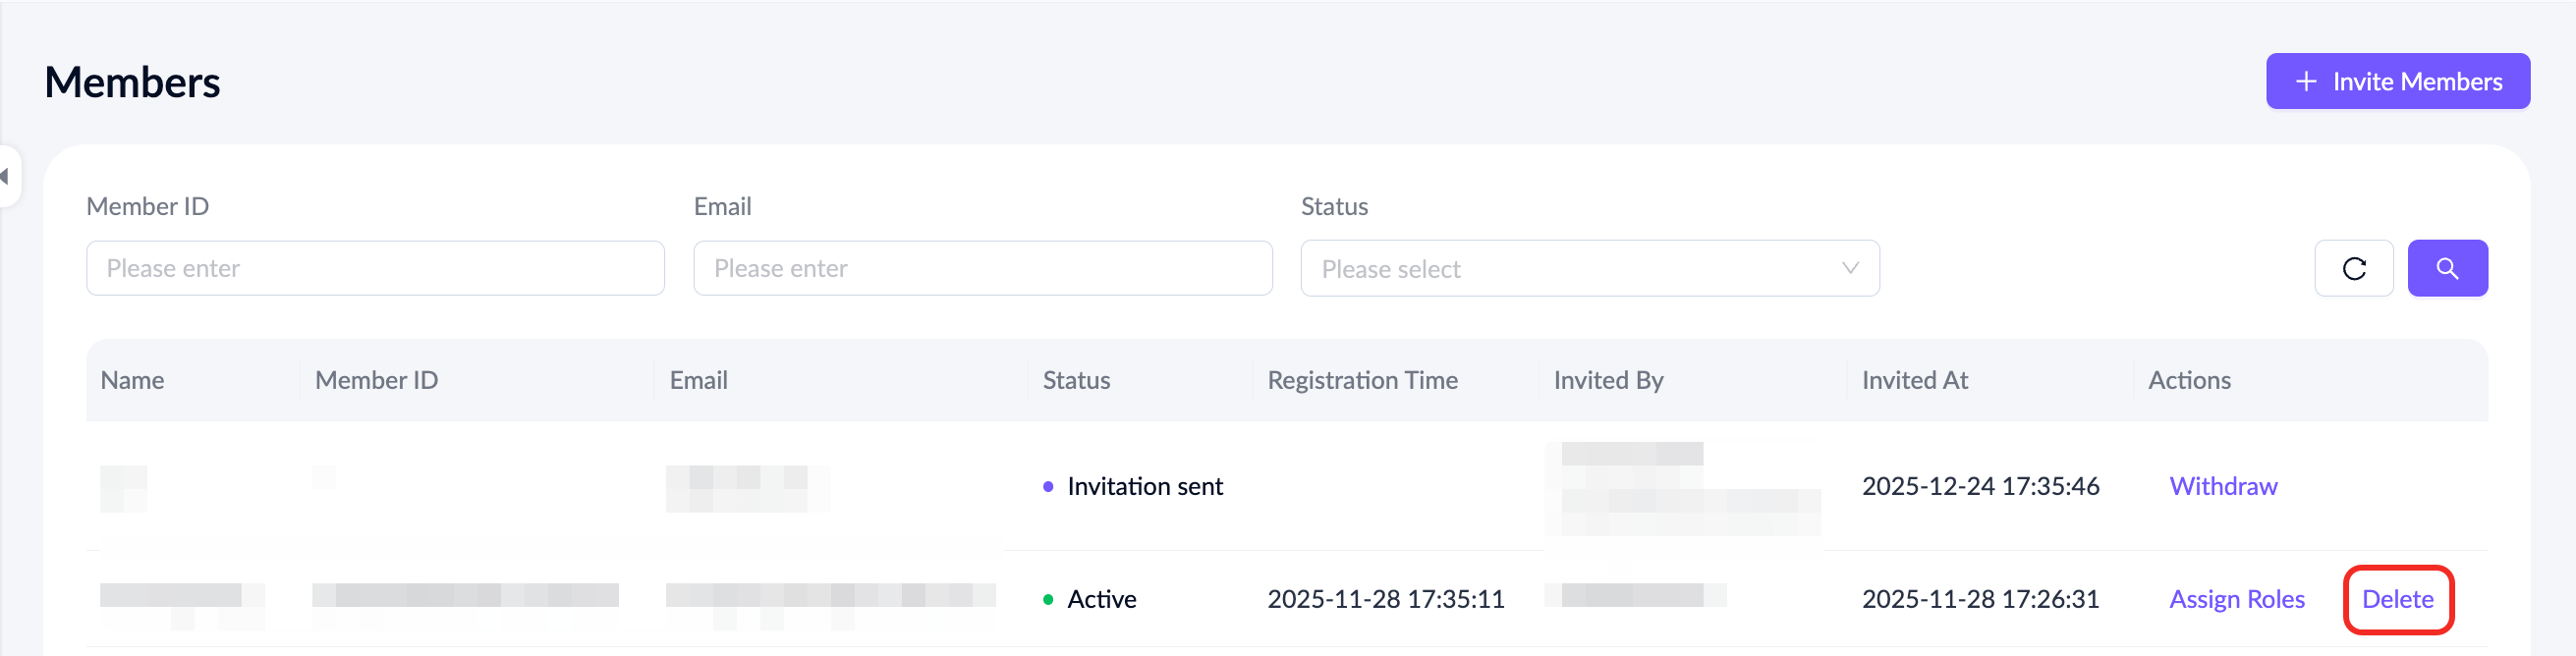
Task: Click the Name column header
Action: point(133,380)
